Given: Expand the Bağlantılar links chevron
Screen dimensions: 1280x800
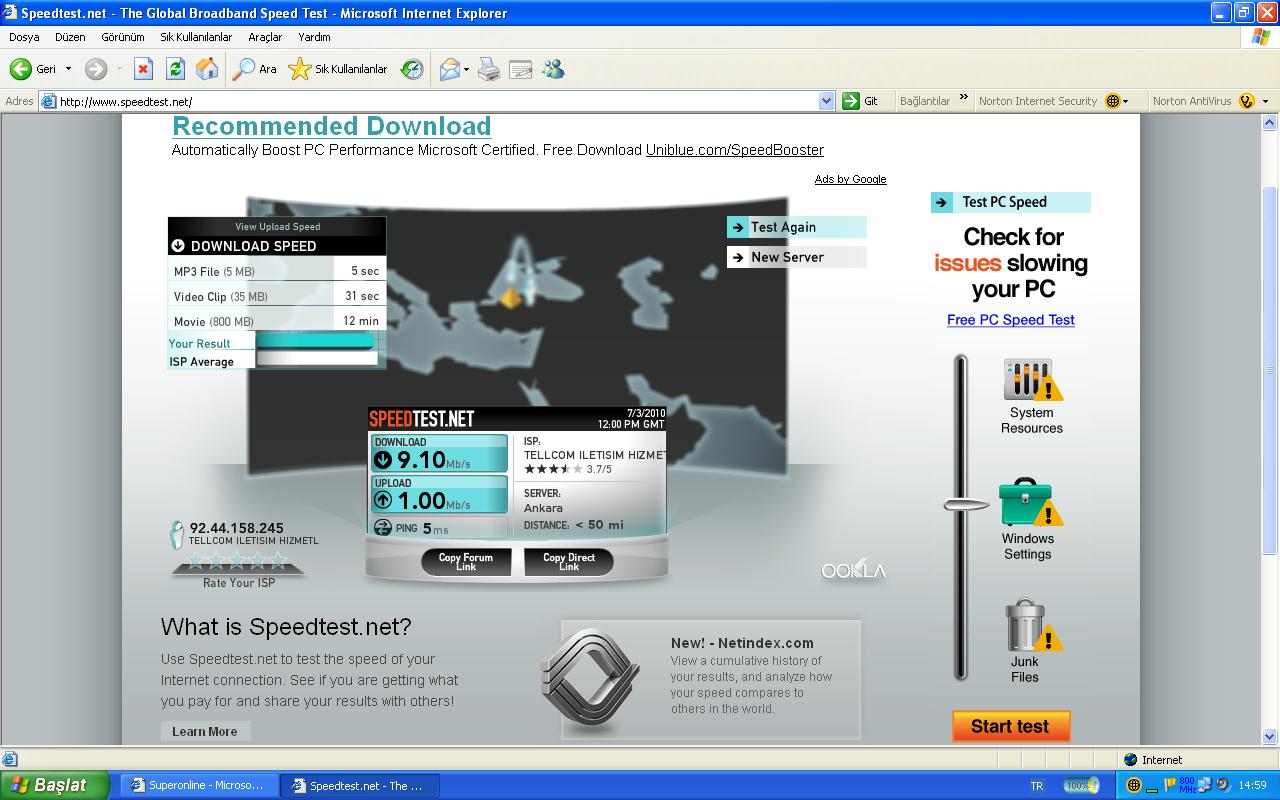Looking at the screenshot, I should (964, 98).
